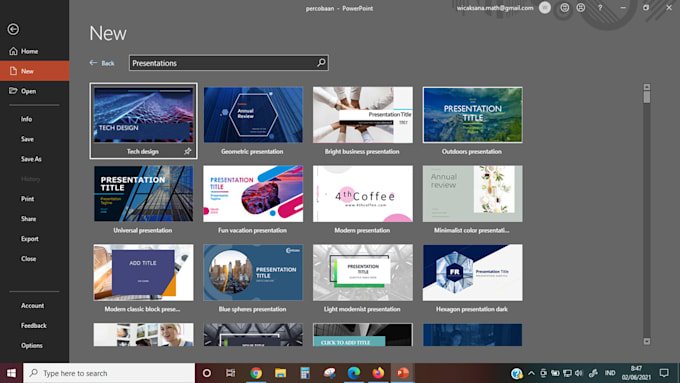The image size is (680, 383).
Task: Click the back arrow circle icon
Action: [x=13, y=29]
